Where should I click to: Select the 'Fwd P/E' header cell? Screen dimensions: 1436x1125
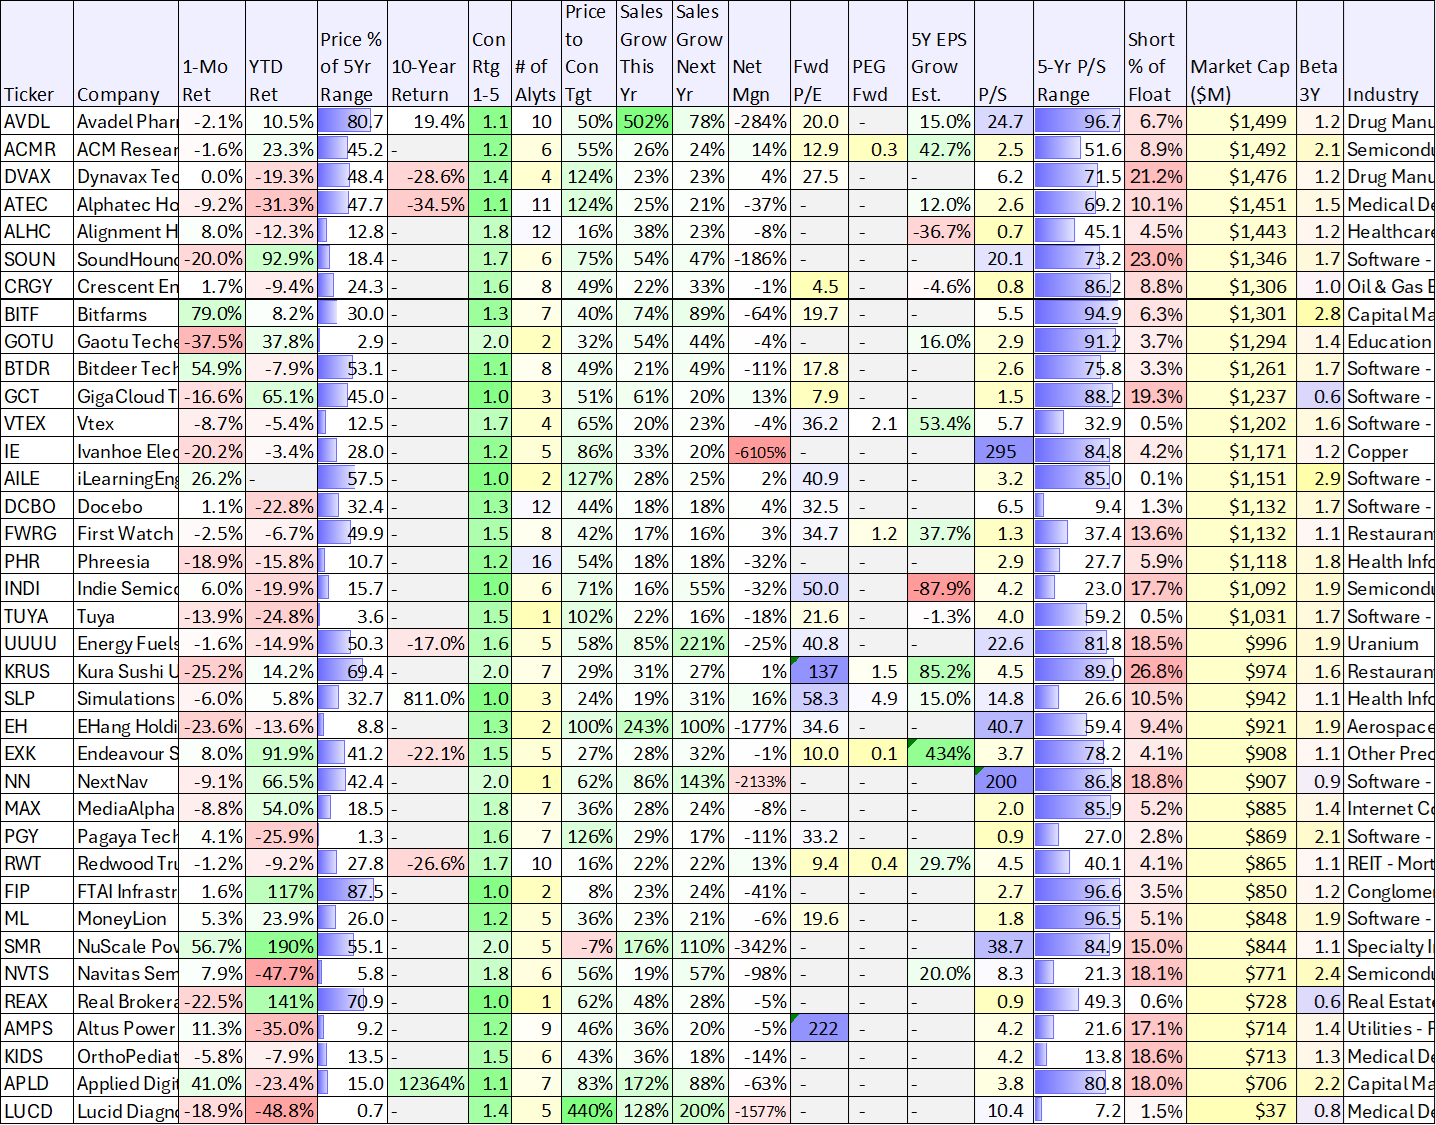819,54
